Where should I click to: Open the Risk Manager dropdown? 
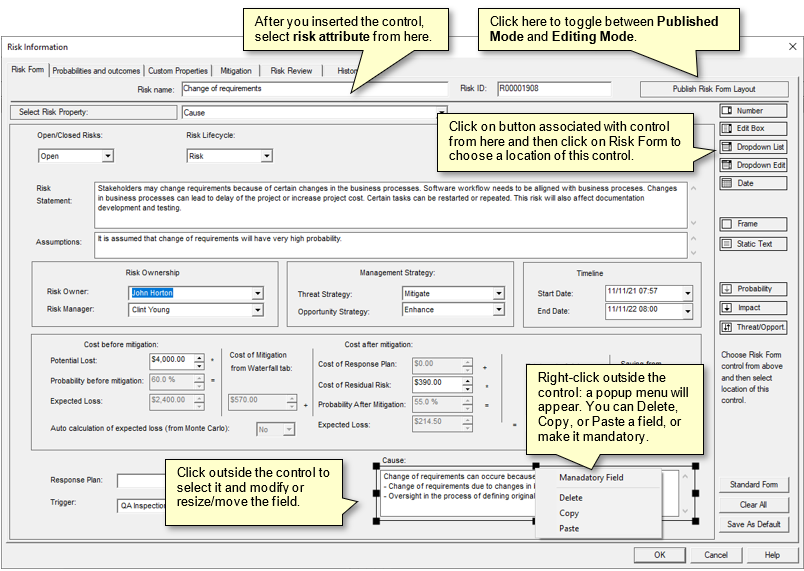(257, 310)
